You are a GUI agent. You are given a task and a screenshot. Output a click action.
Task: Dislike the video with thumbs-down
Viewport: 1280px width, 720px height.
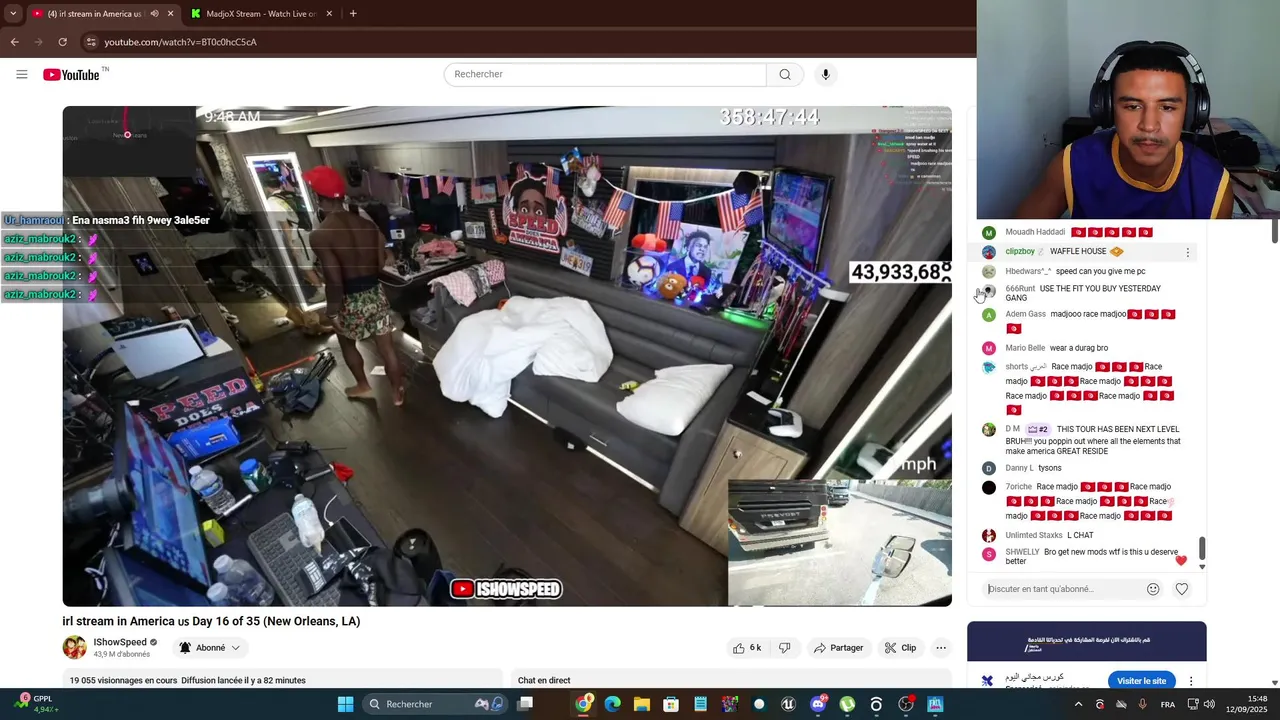click(784, 648)
